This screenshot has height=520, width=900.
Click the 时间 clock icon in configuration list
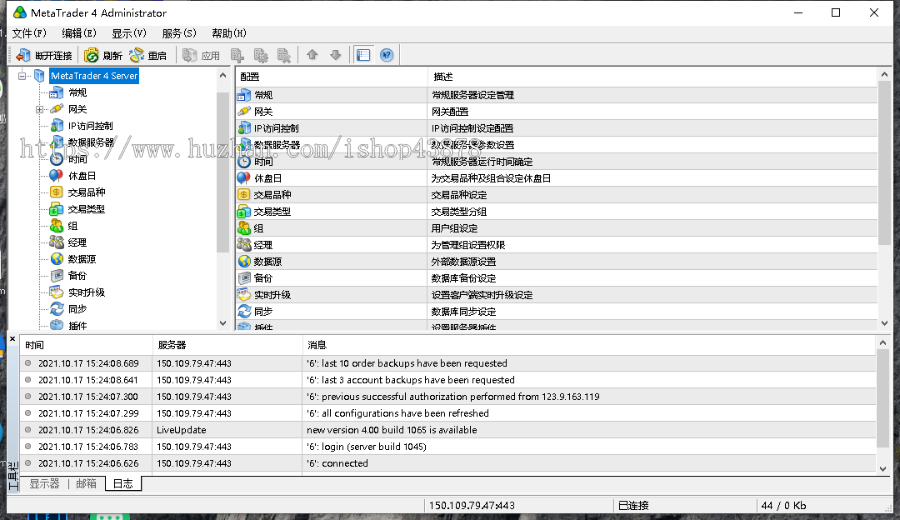(245, 161)
